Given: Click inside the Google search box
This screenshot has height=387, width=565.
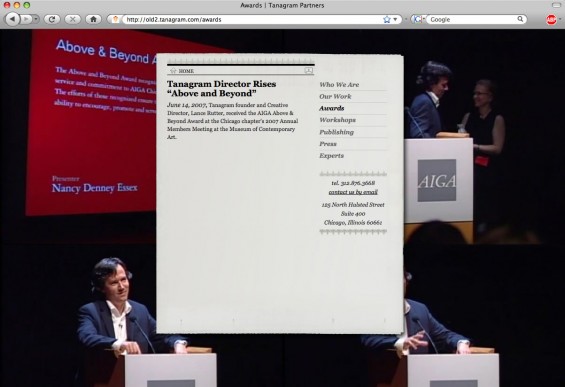Looking at the screenshot, I should pos(472,19).
